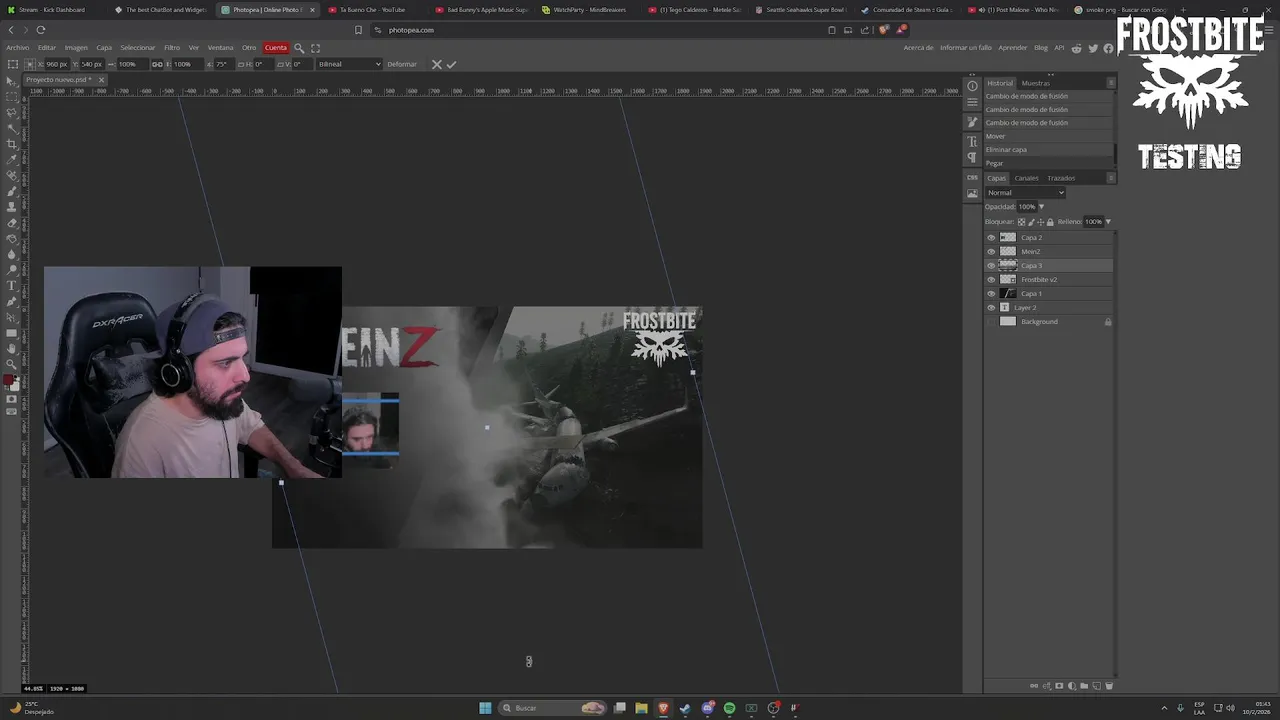Open the Brush panel icon
1280x720 pixels.
[x=973, y=122]
